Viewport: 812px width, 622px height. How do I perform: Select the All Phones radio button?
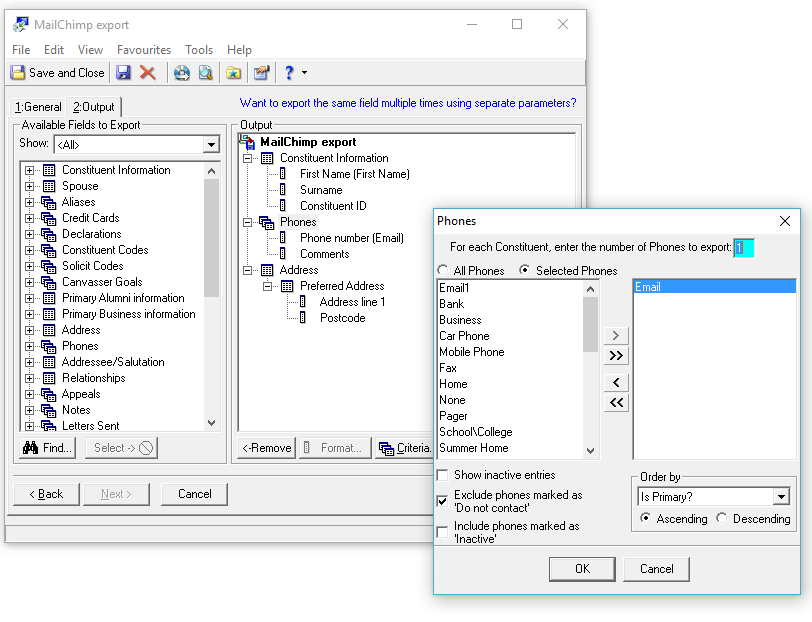click(x=443, y=270)
